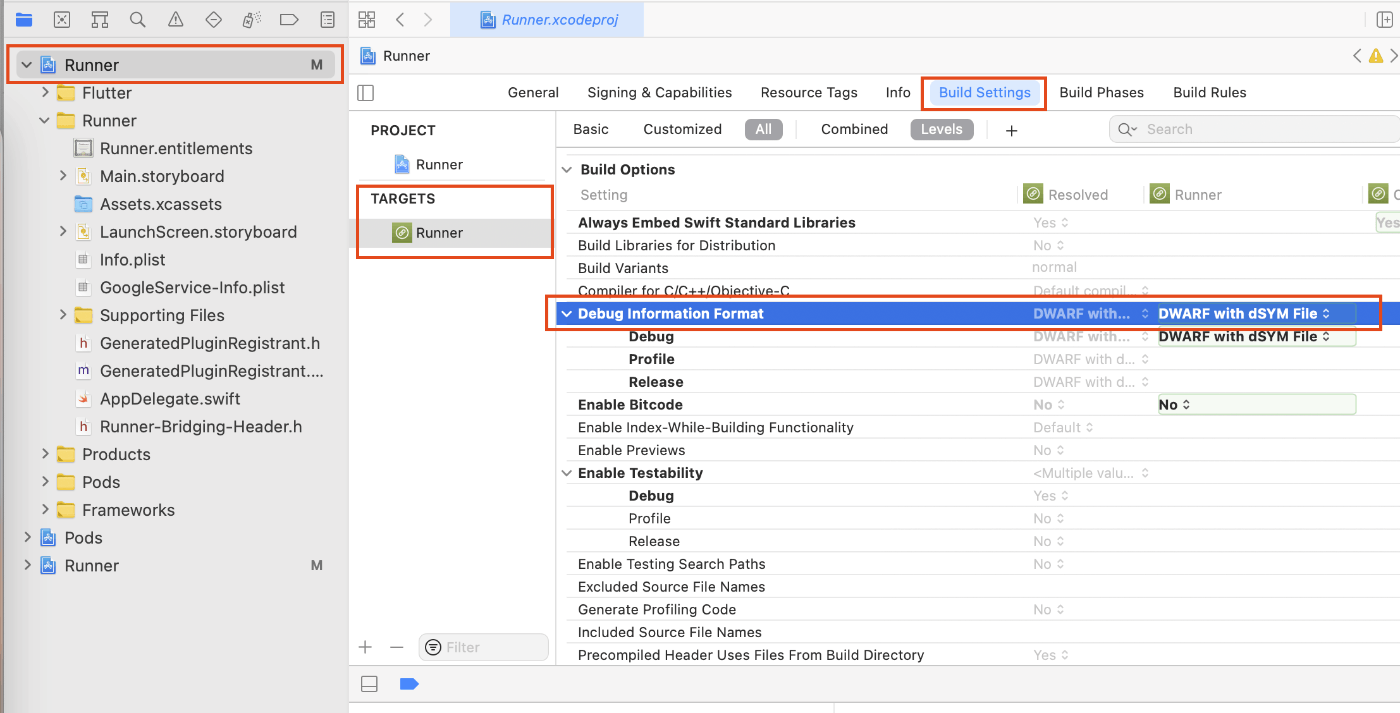1400x713 pixels.
Task: Click inside the Filter field
Action: point(483,647)
